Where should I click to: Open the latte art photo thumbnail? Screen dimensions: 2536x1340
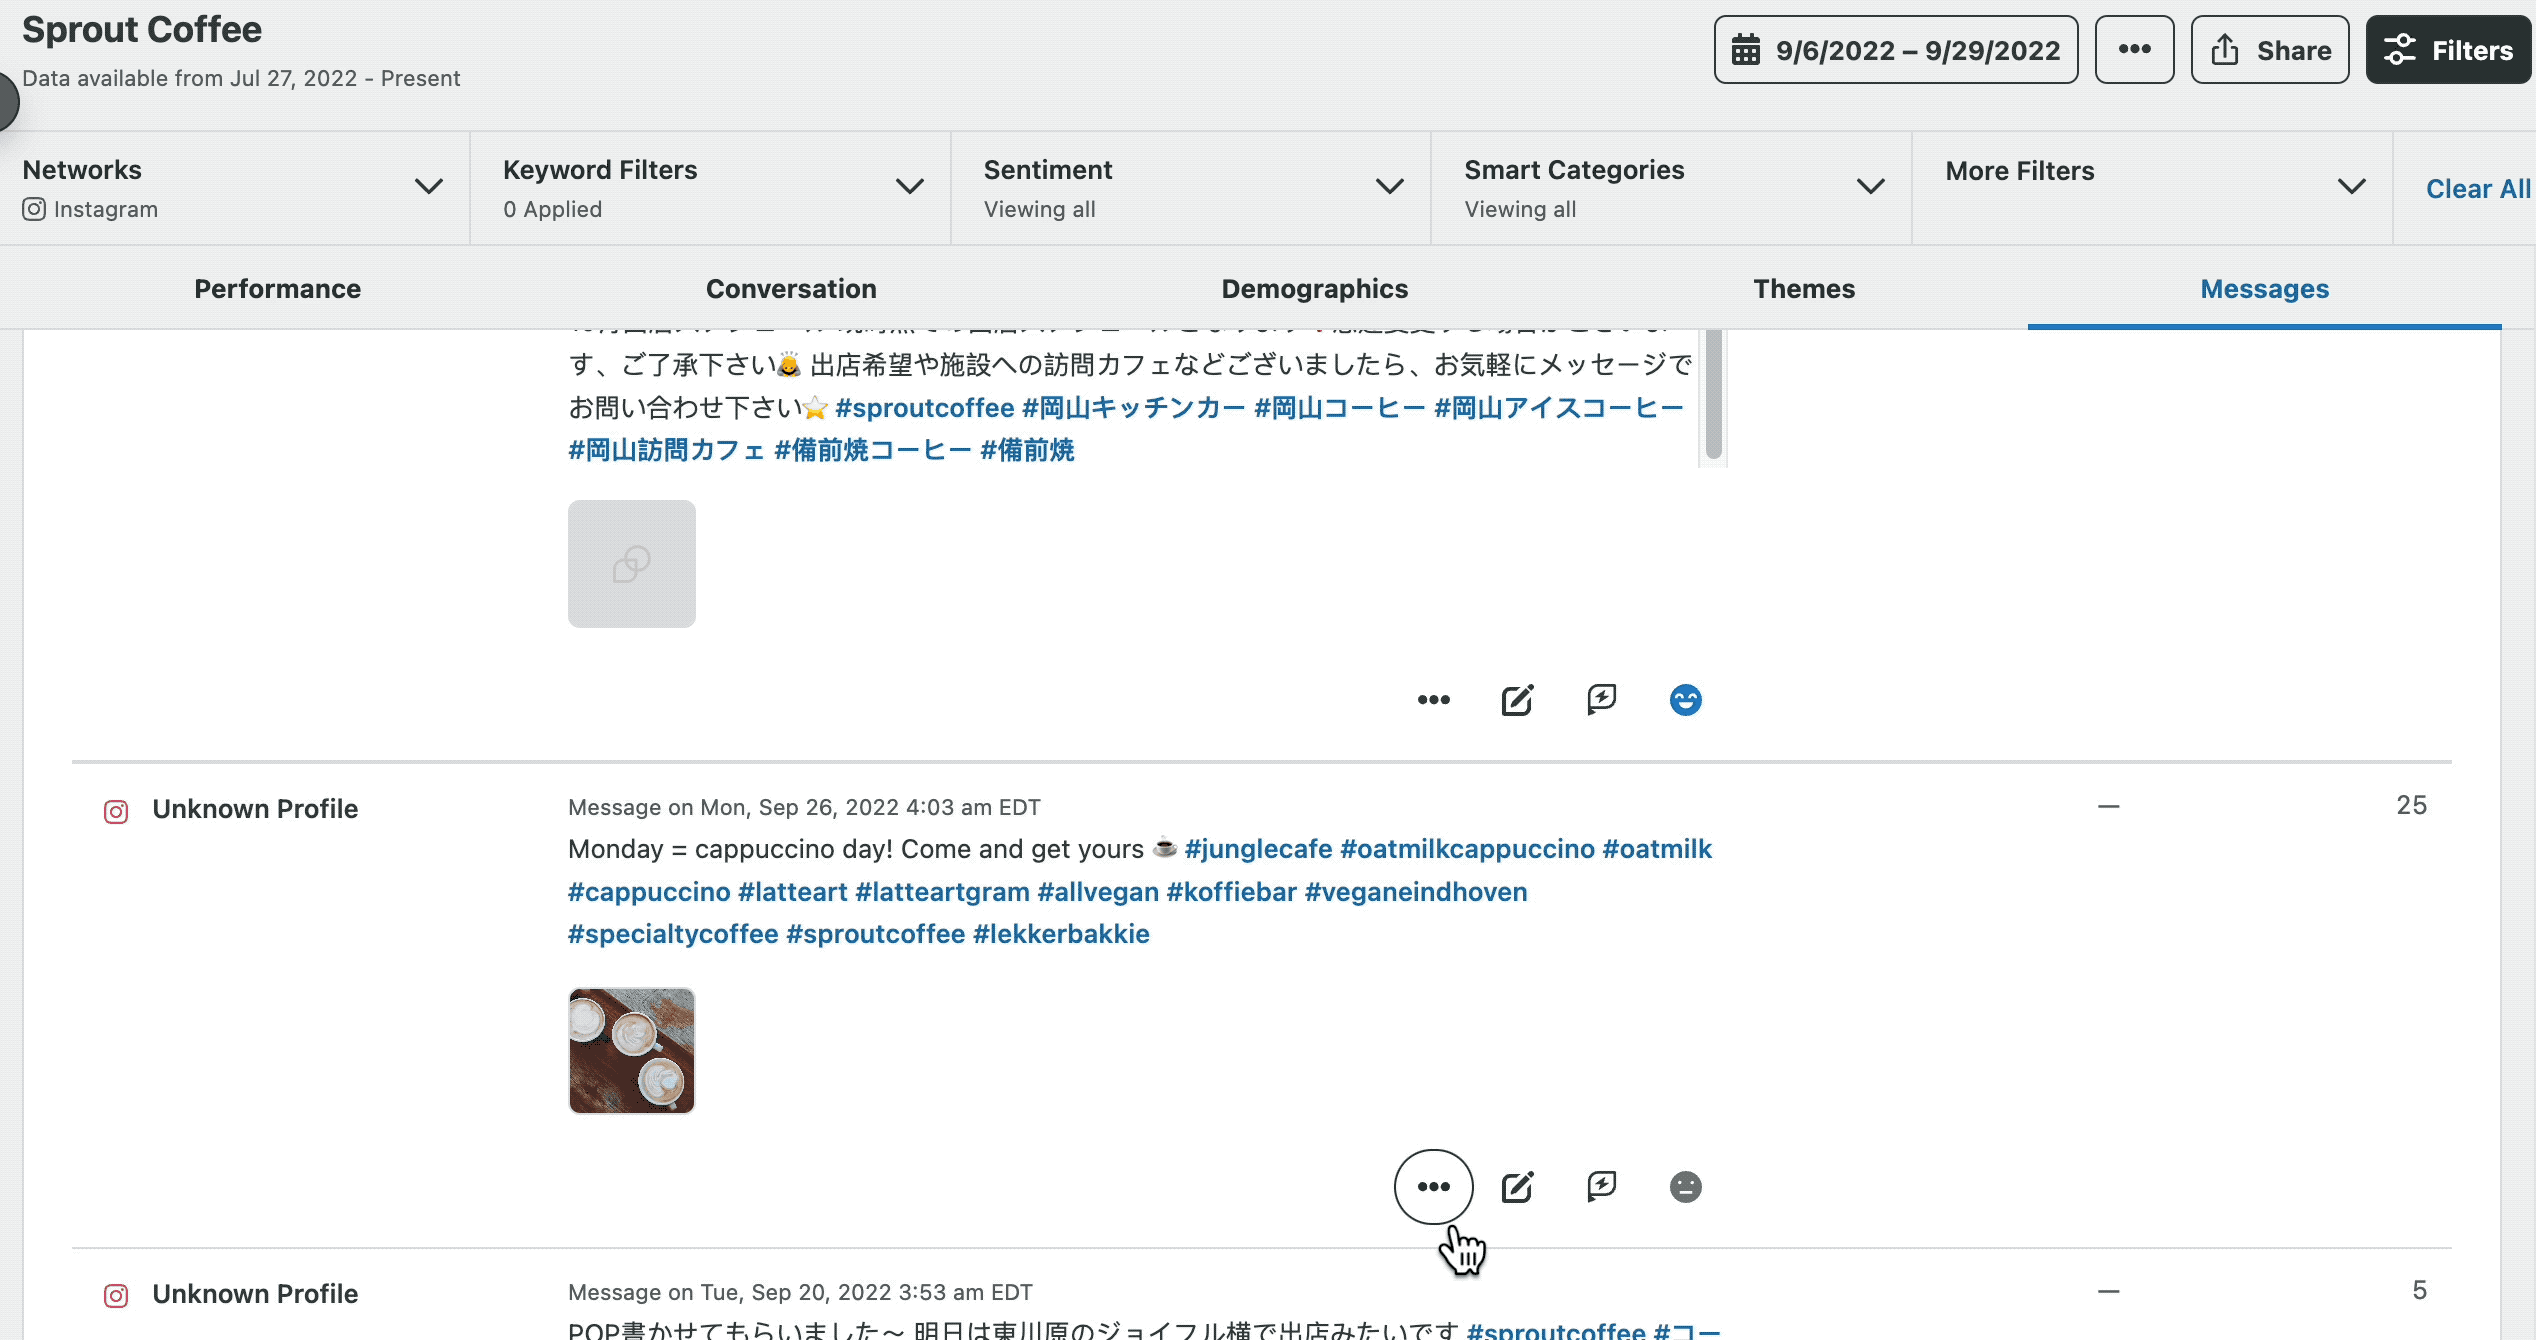[631, 1051]
